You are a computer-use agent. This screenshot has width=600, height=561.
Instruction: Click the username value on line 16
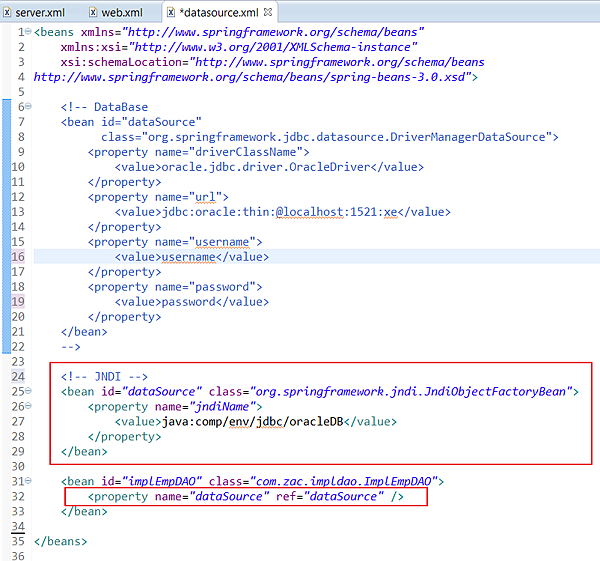[188, 257]
